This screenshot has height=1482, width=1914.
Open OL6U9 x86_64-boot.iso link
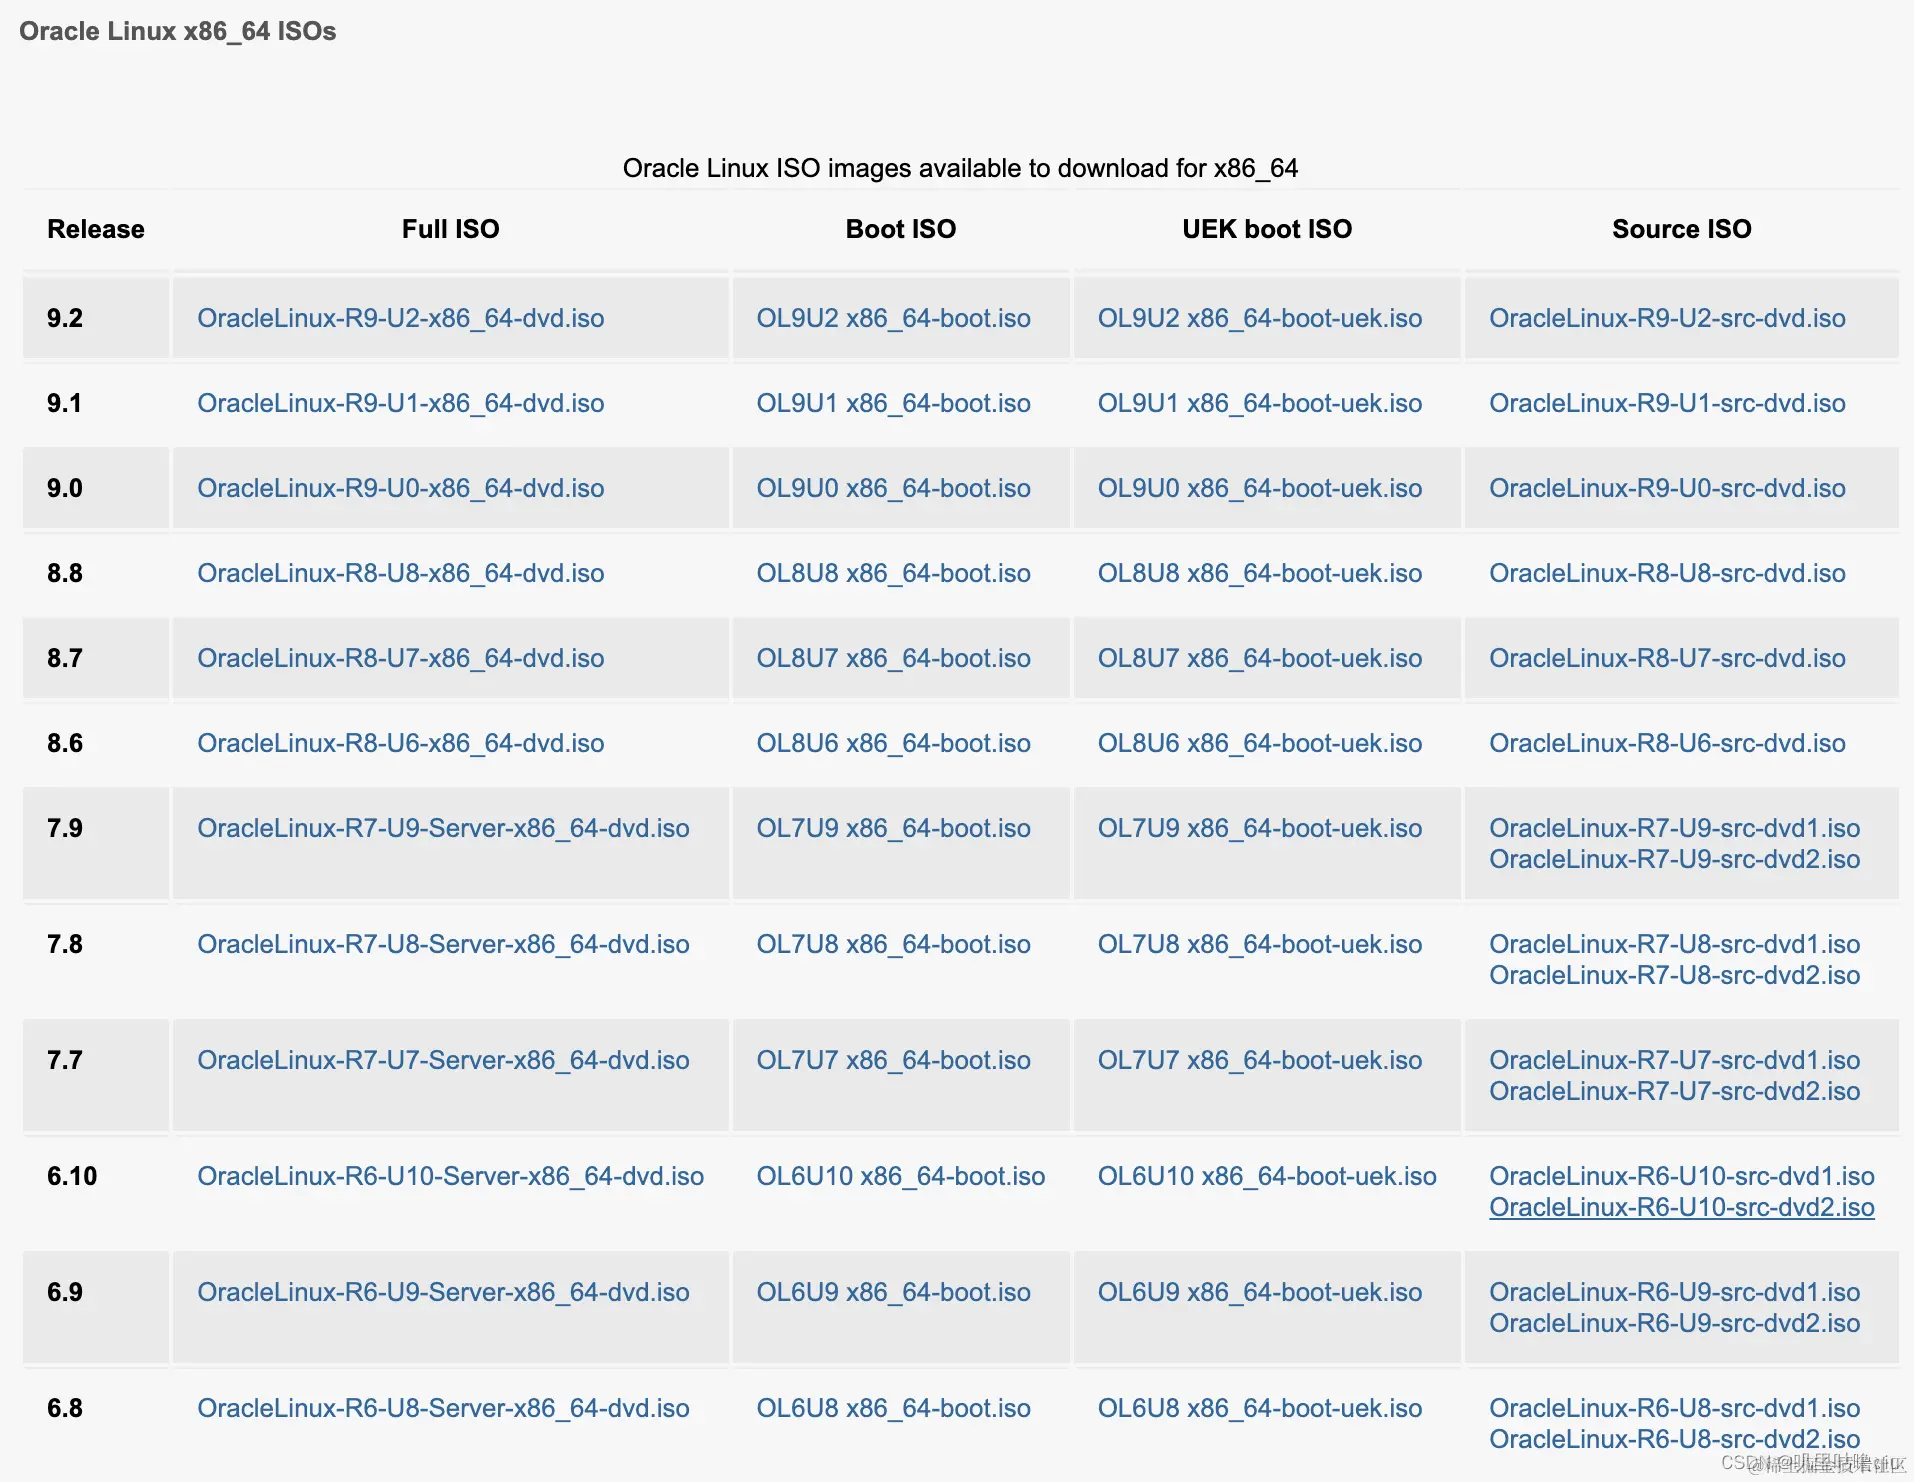coord(893,1292)
